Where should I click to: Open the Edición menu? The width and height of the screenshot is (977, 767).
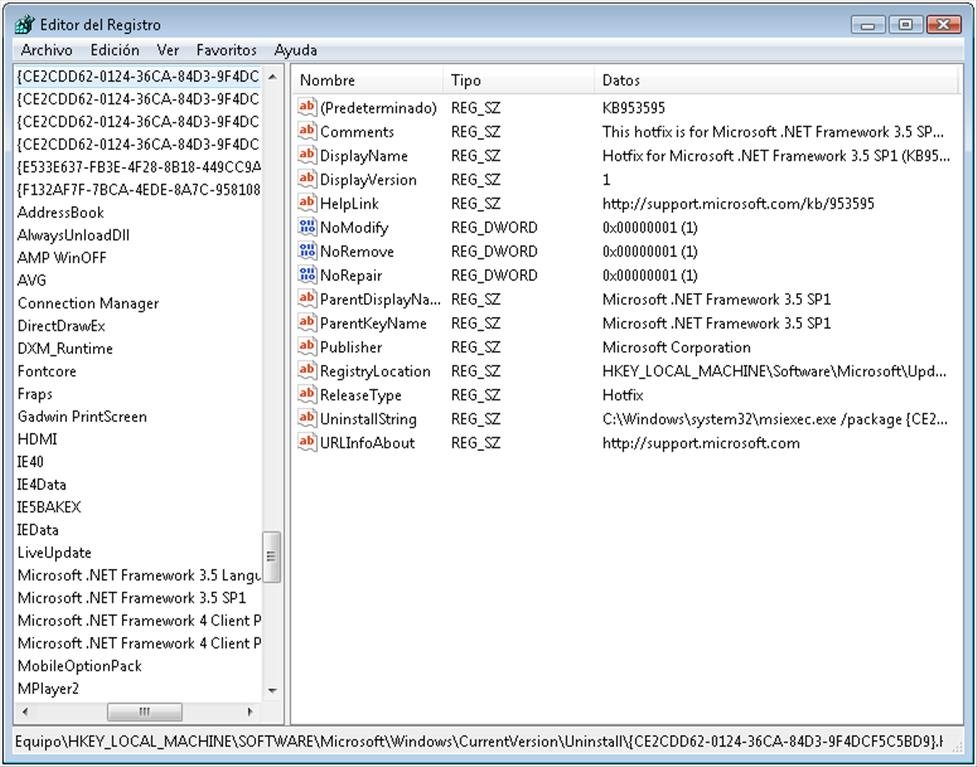(115, 50)
